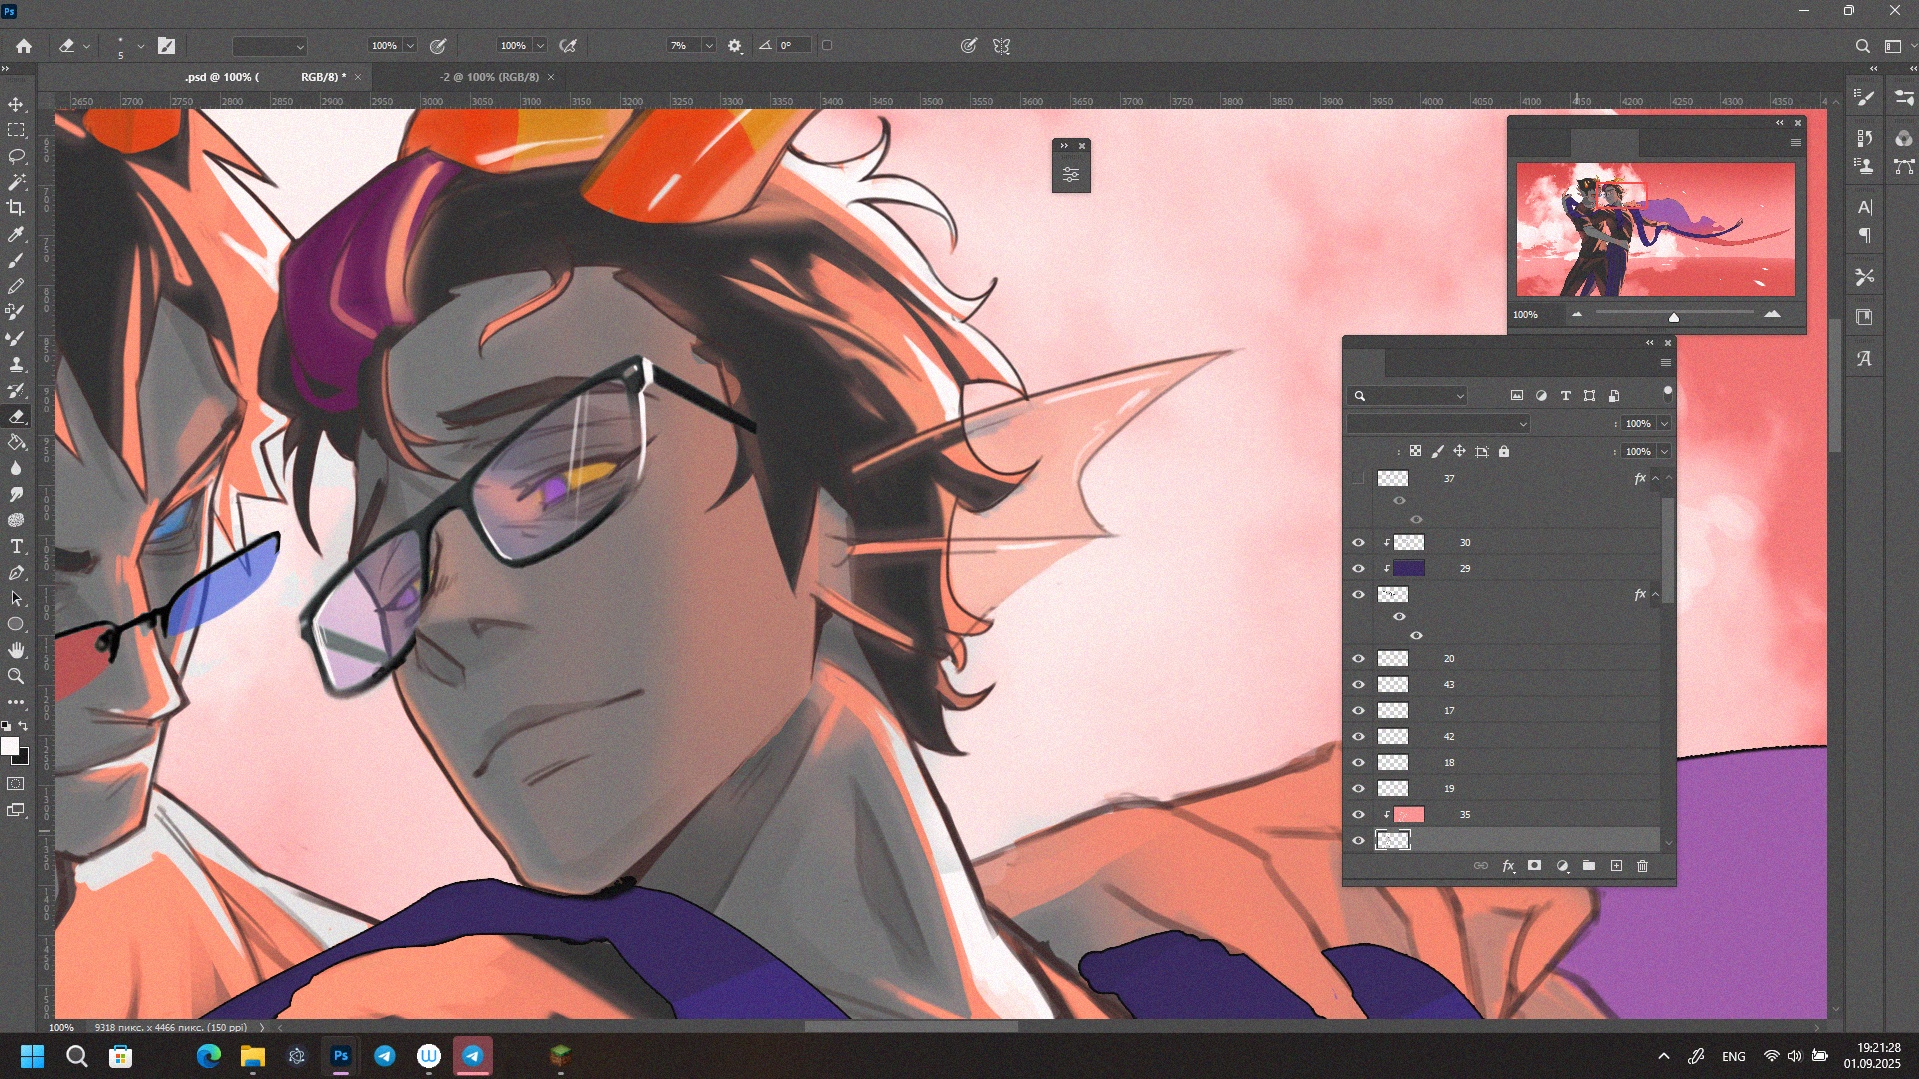The width and height of the screenshot is (1919, 1079).
Task: Click the Navigator preview thumbnail
Action: tap(1655, 229)
